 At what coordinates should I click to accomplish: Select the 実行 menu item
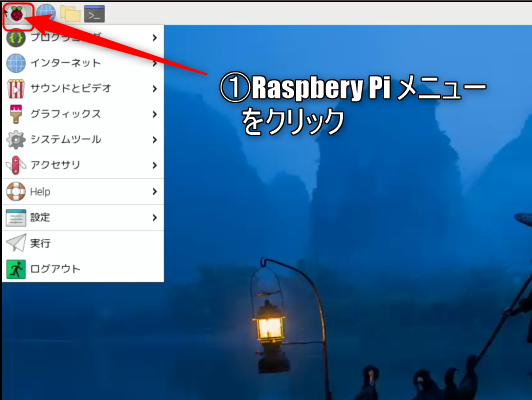coord(83,243)
